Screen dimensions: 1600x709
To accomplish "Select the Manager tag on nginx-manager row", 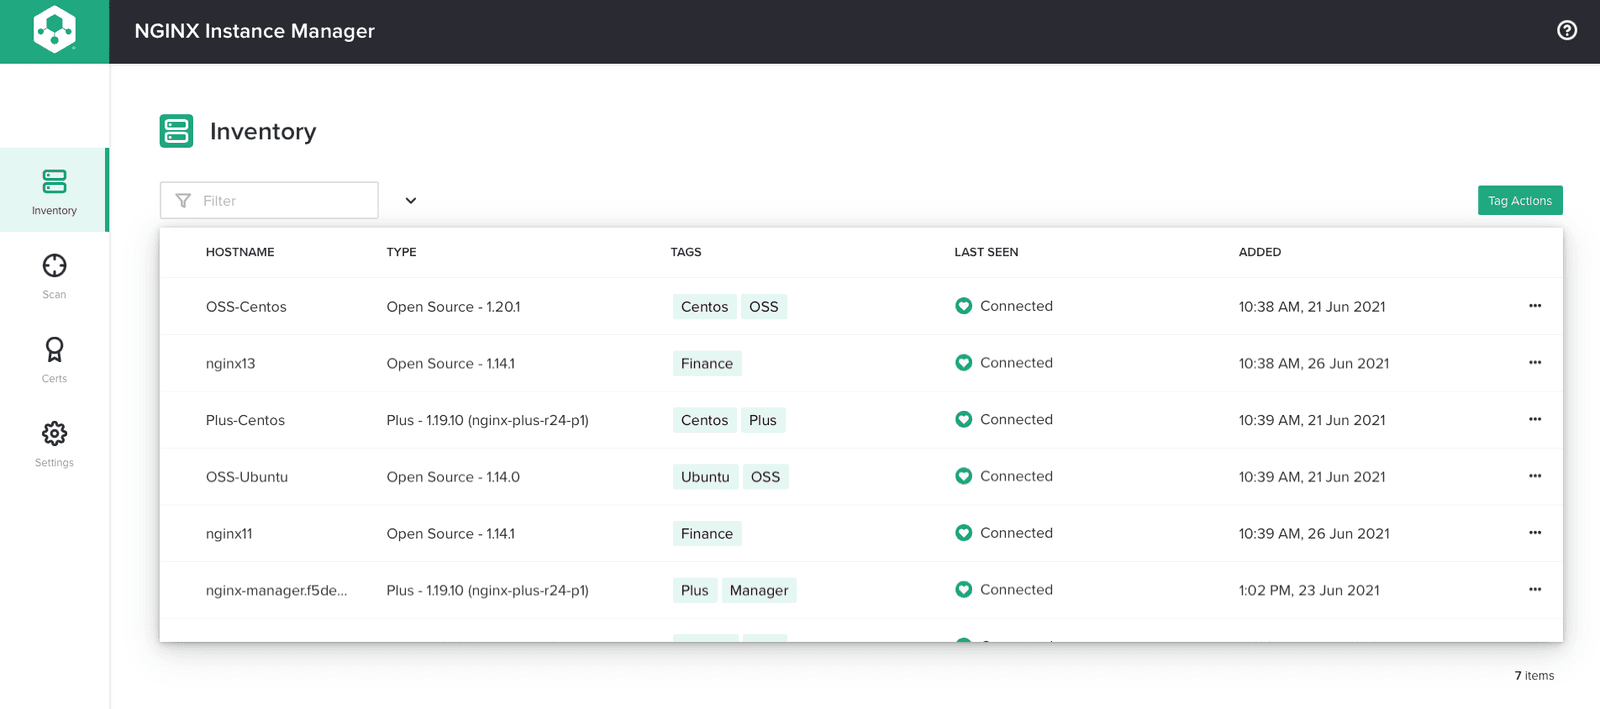I will [x=759, y=591].
